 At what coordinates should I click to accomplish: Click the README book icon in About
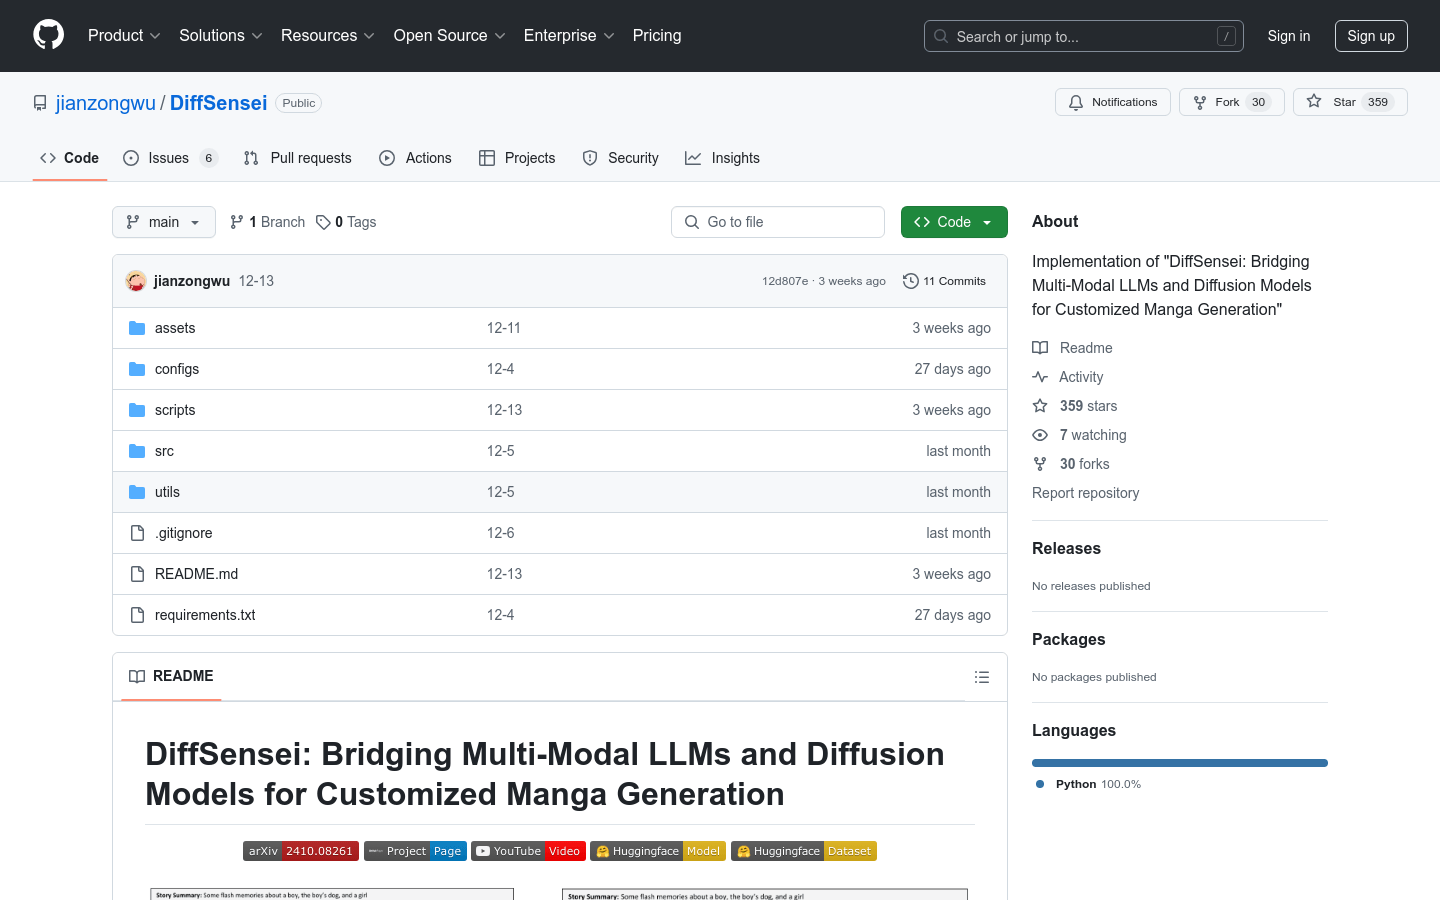[x=1040, y=348]
